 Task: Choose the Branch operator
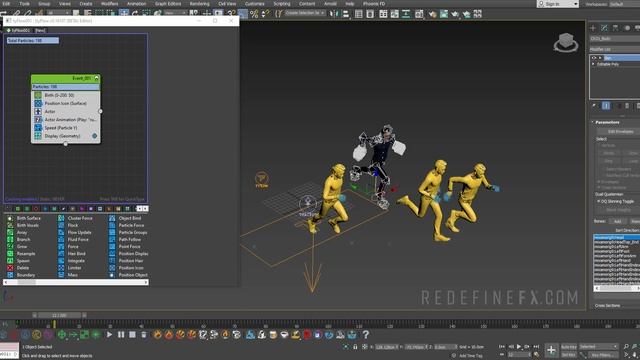click(18, 240)
